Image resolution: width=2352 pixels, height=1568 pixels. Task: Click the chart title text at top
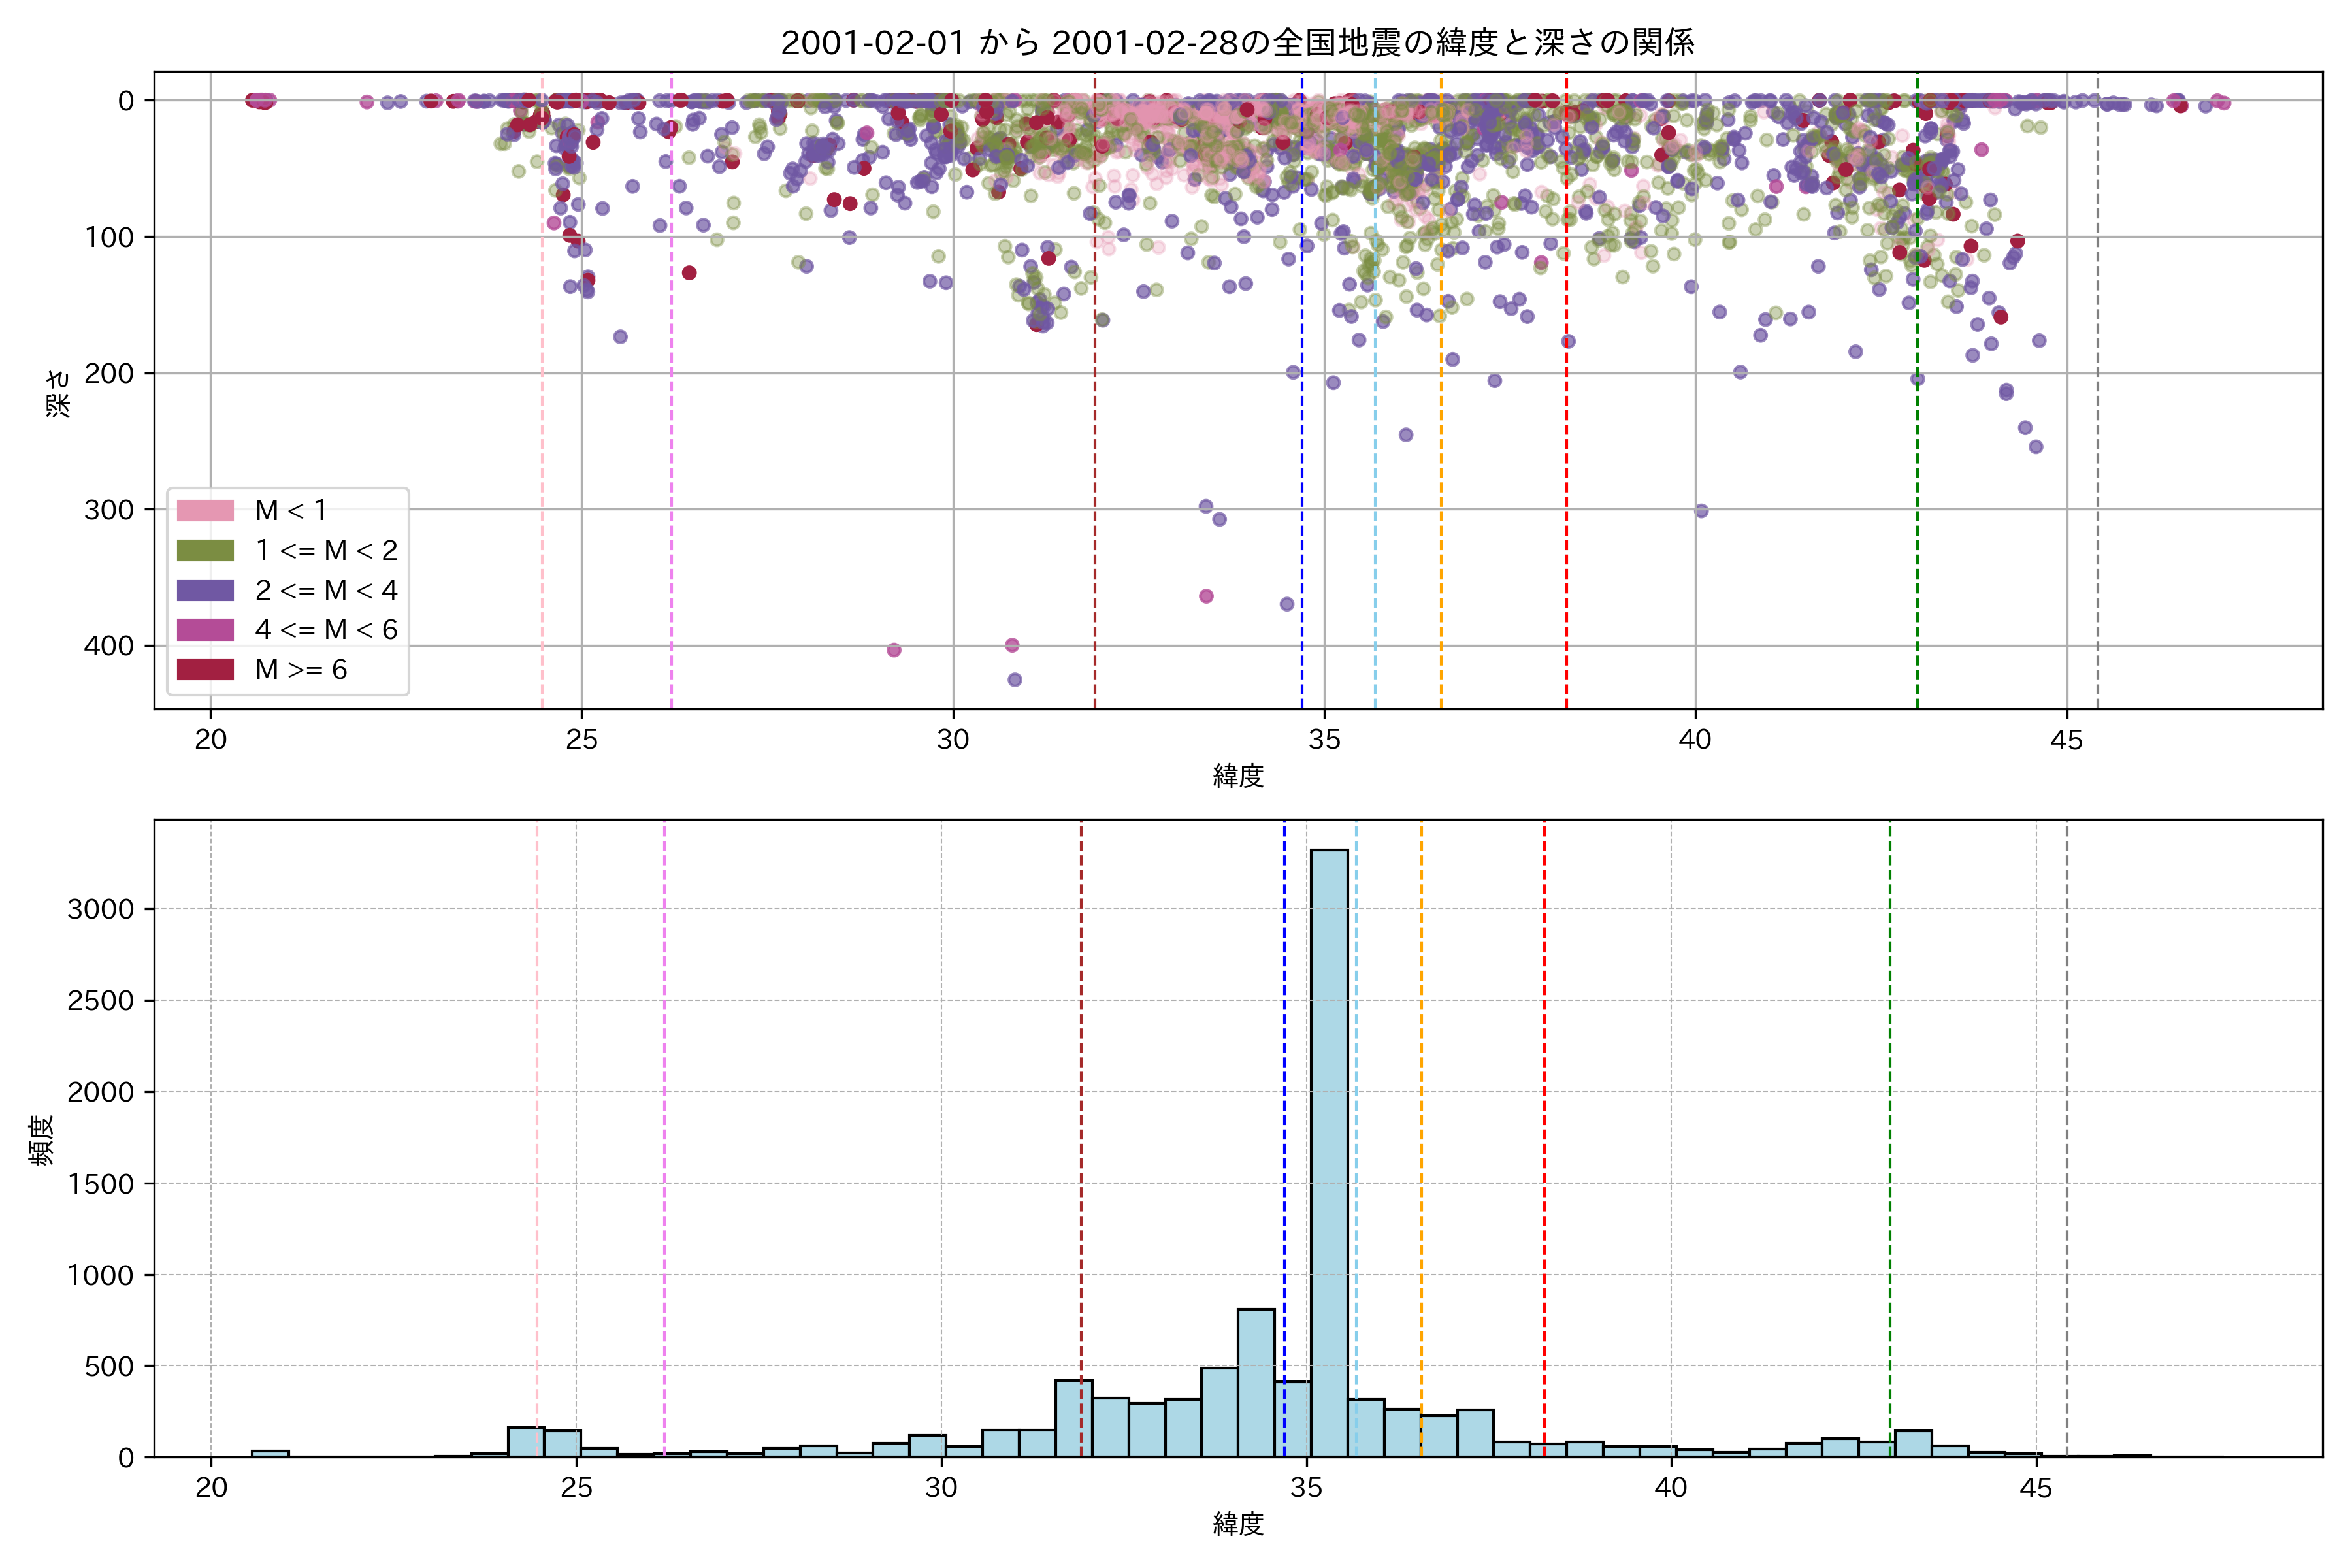click(x=1237, y=43)
